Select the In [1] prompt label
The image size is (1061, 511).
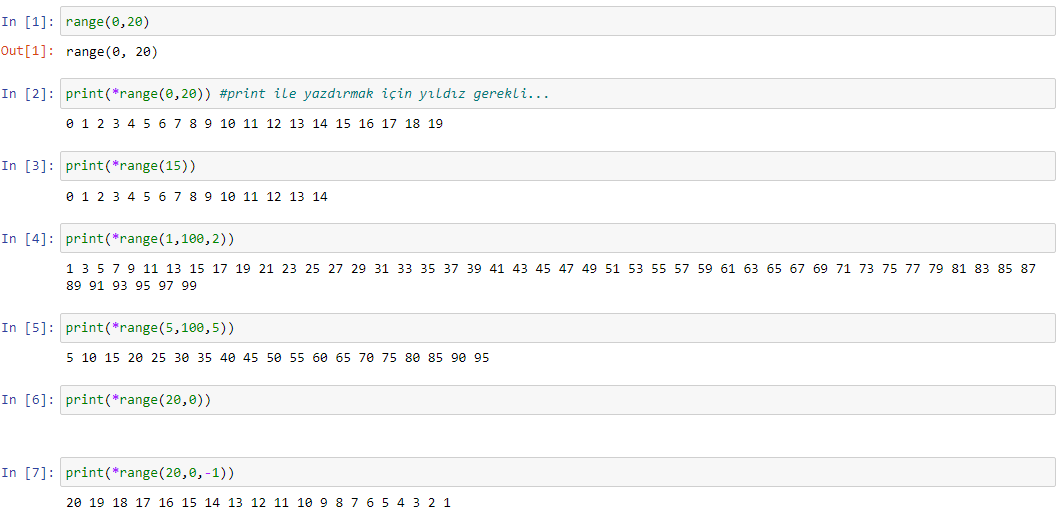click(x=28, y=22)
